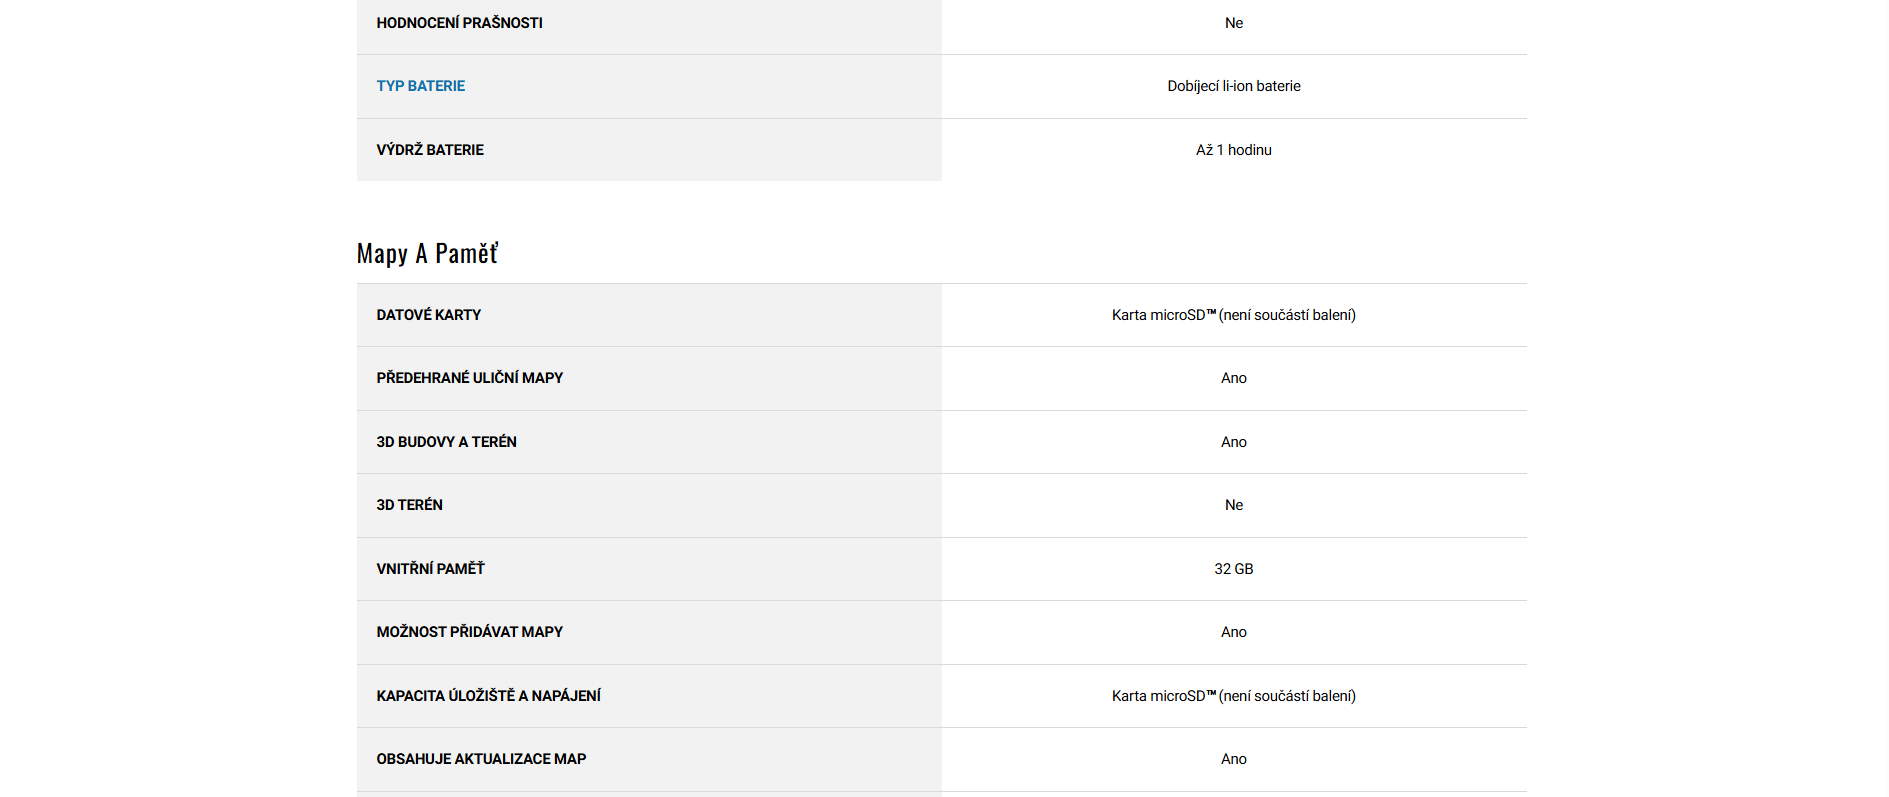The height and width of the screenshot is (797, 1889).
Task: Select the KAPACITA ÚLOŽIŠTĚ A NAPÁJENÍ label
Action: coord(488,696)
